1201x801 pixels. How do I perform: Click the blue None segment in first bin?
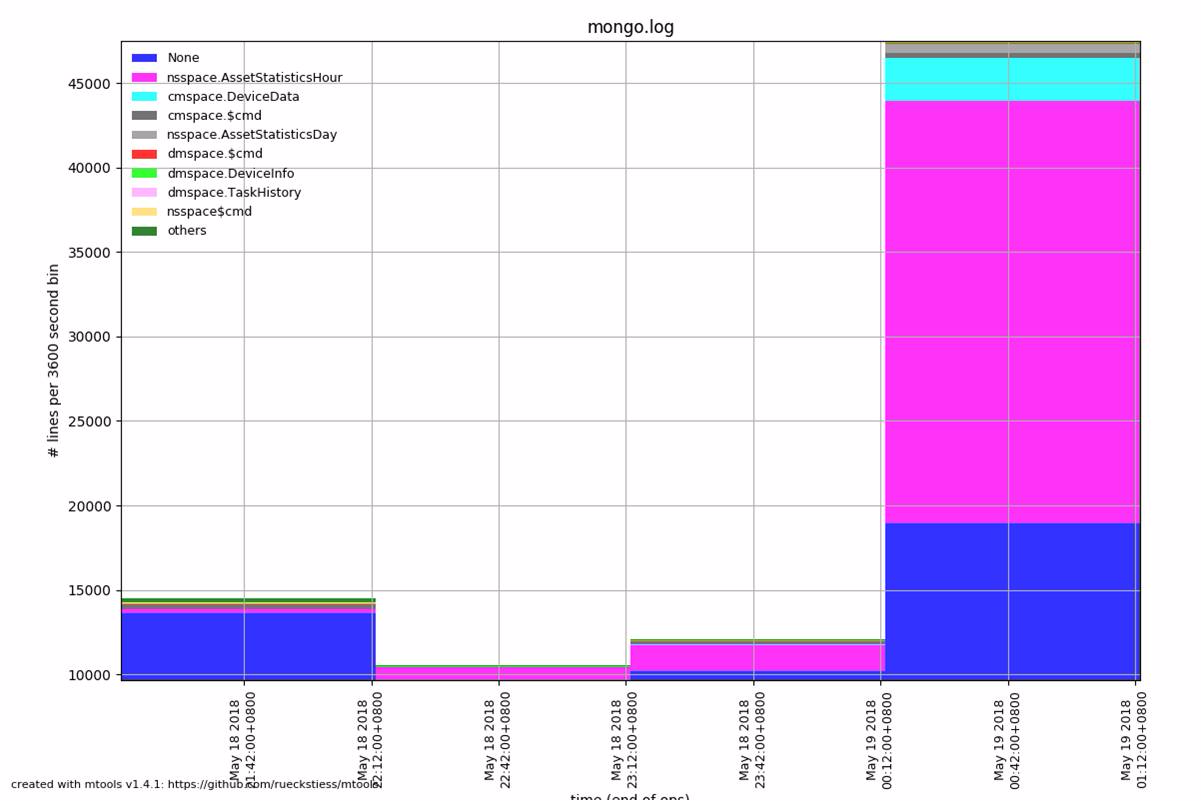click(x=248, y=647)
